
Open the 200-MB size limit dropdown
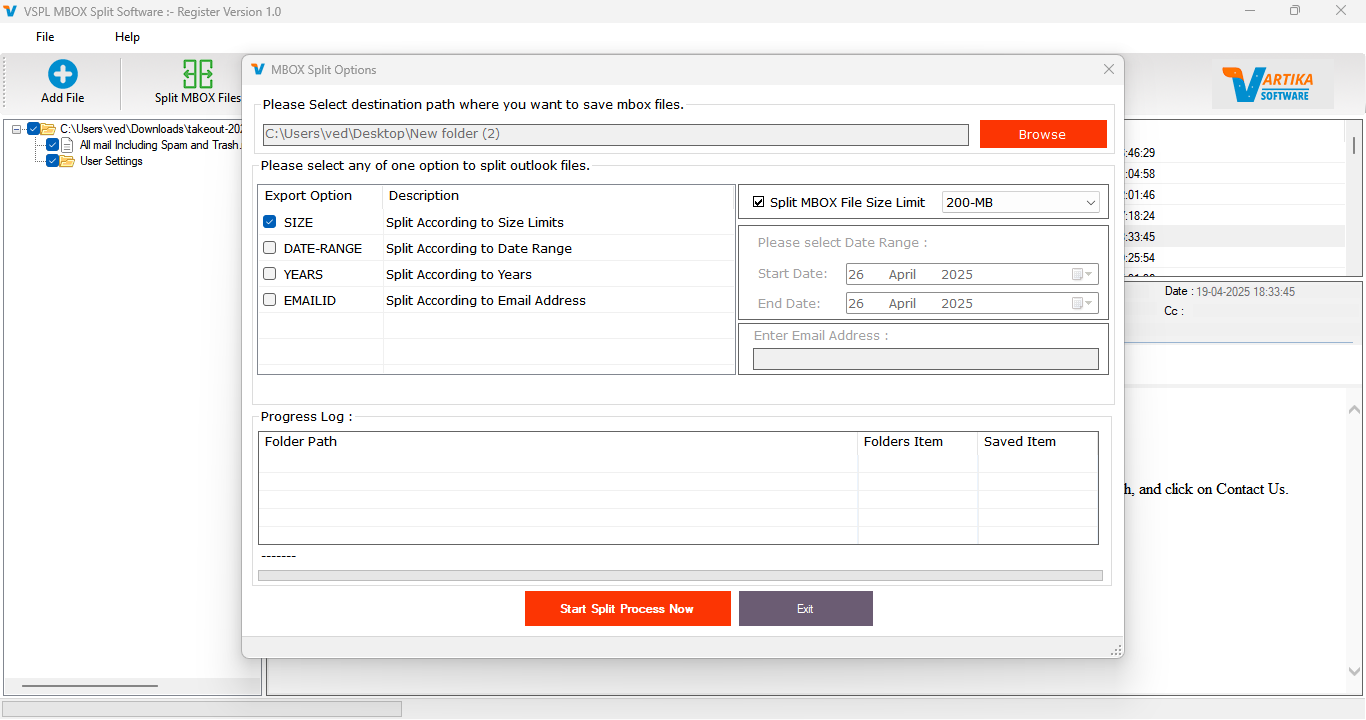(1020, 202)
